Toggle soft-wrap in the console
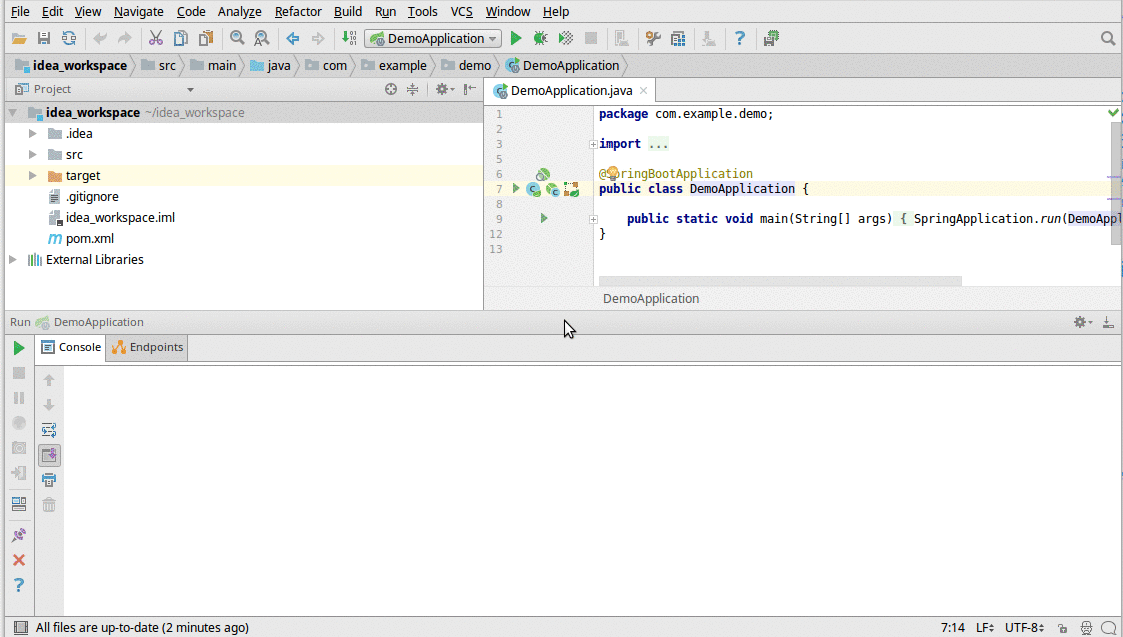 (49, 430)
